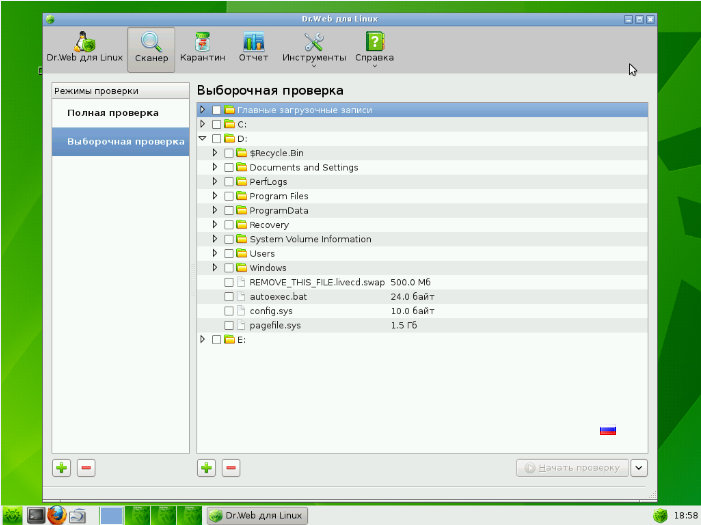Screen dimensions: 701x525
Task: Expand the ProgramData folder
Action: (x=215, y=210)
